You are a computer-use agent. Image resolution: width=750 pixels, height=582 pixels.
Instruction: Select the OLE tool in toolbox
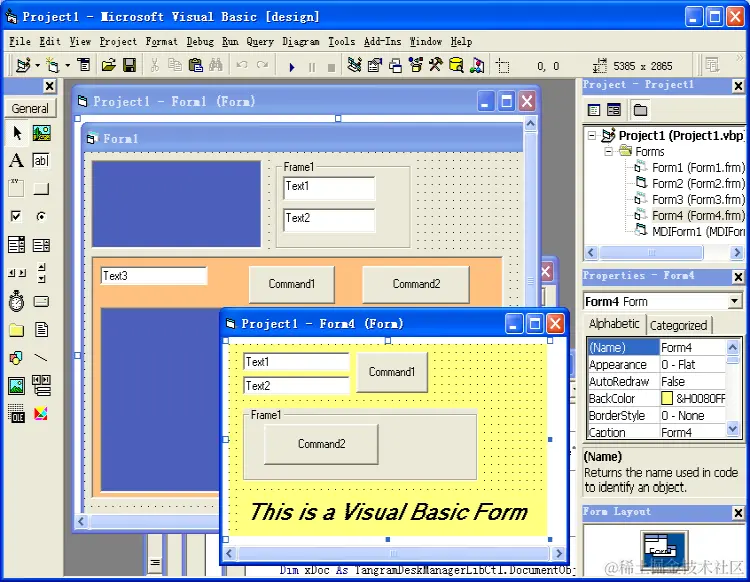pyautogui.click(x=17, y=414)
